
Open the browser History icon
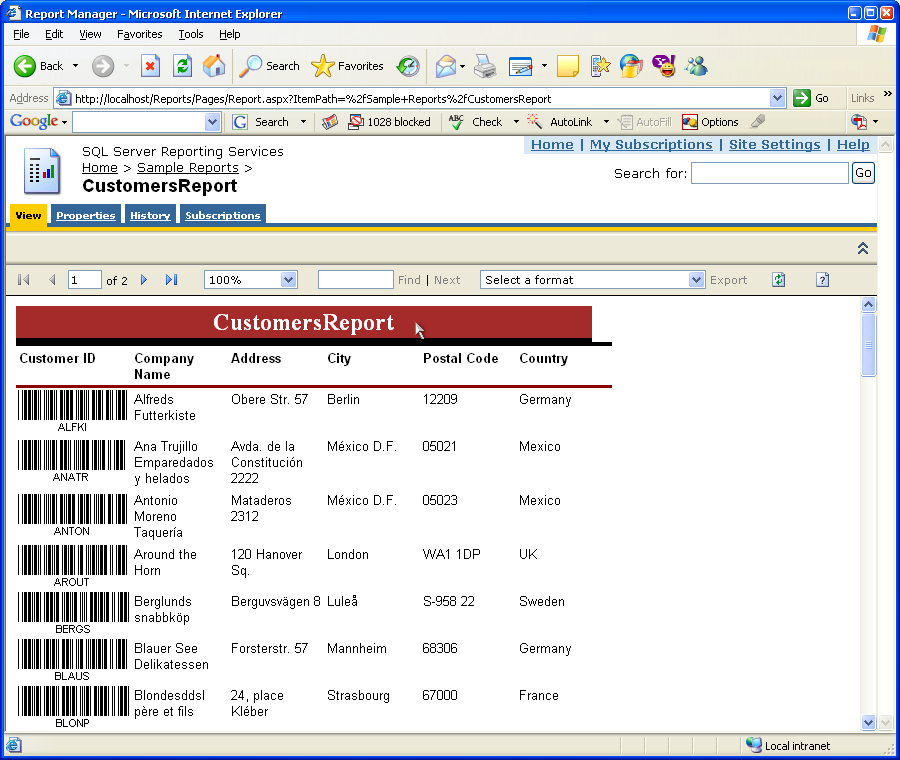(408, 66)
